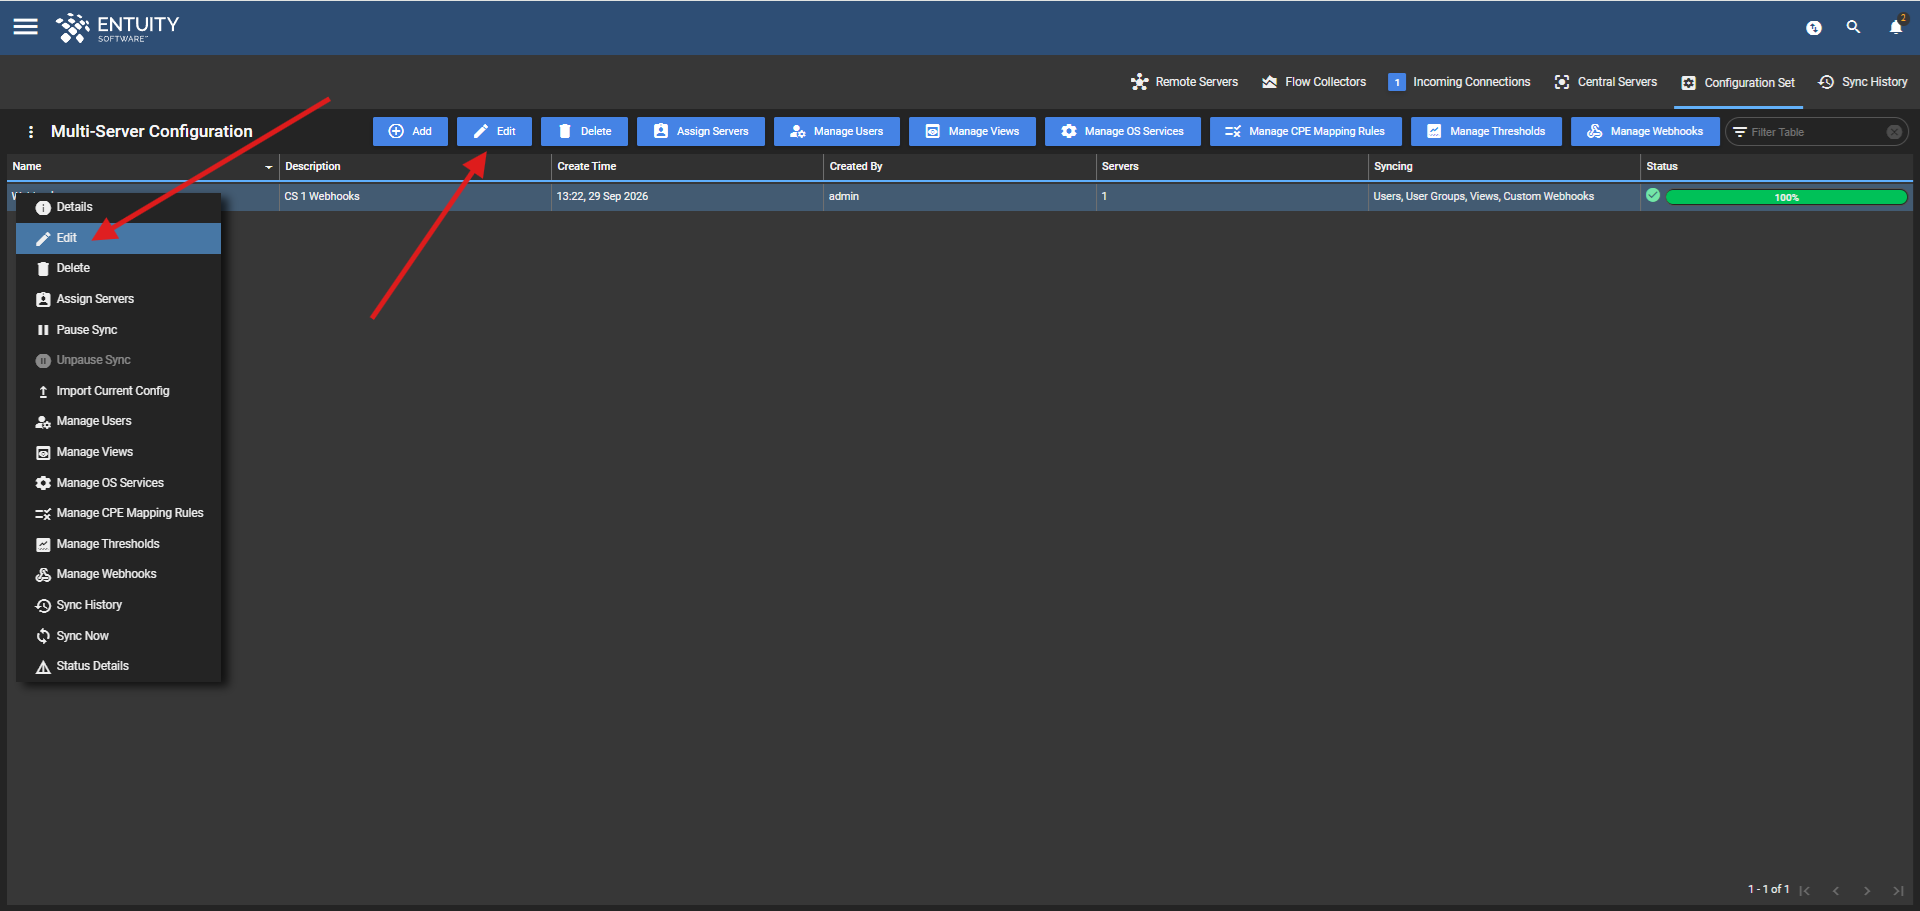Click the Delete toolbar button
Image resolution: width=1920 pixels, height=911 pixels.
tap(584, 132)
